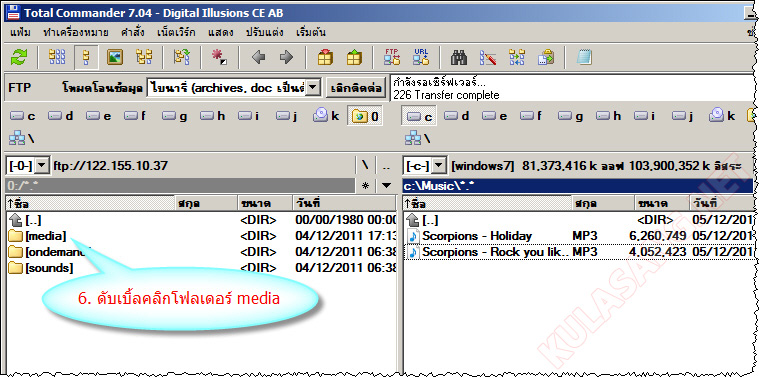
Task: Click the unpack files icon
Action: click(x=354, y=58)
